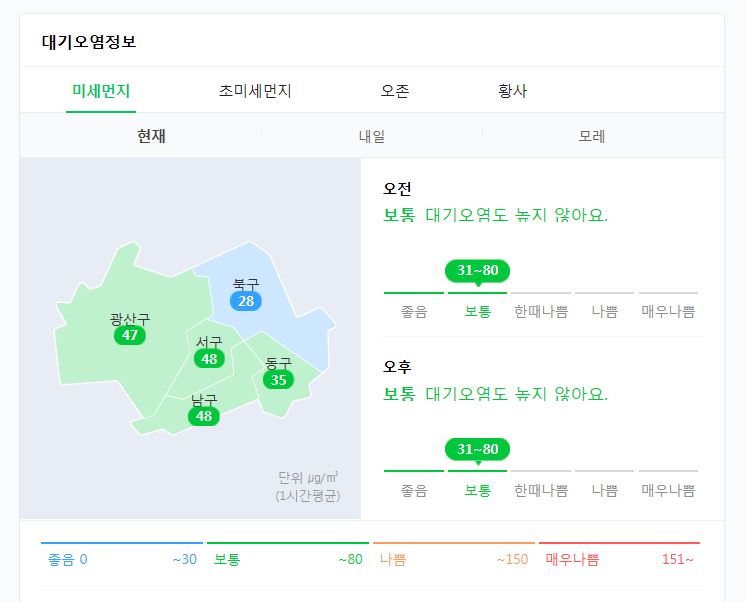The image size is (746, 602).
Task: Click the afternoon 31~80 range bubble
Action: pyautogui.click(x=477, y=449)
